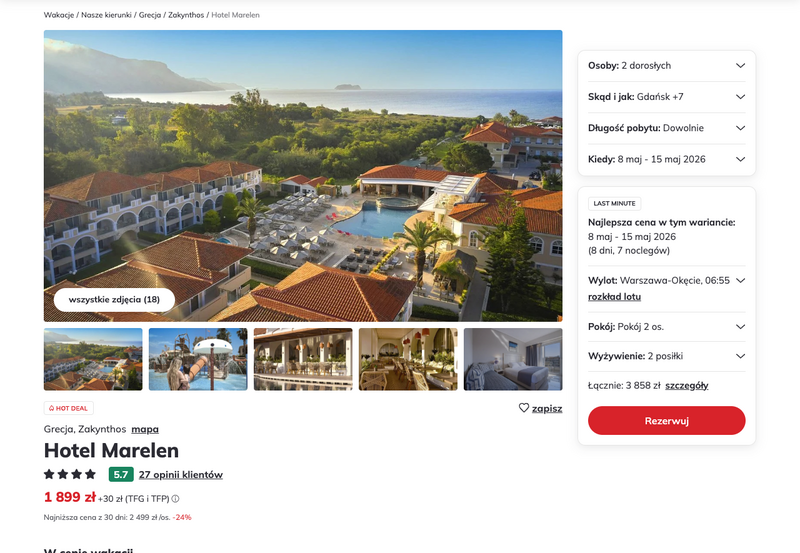Viewport: 800px width, 553px height.
Task: Click the info icon beside TFG i TFP
Action: pyautogui.click(x=176, y=499)
